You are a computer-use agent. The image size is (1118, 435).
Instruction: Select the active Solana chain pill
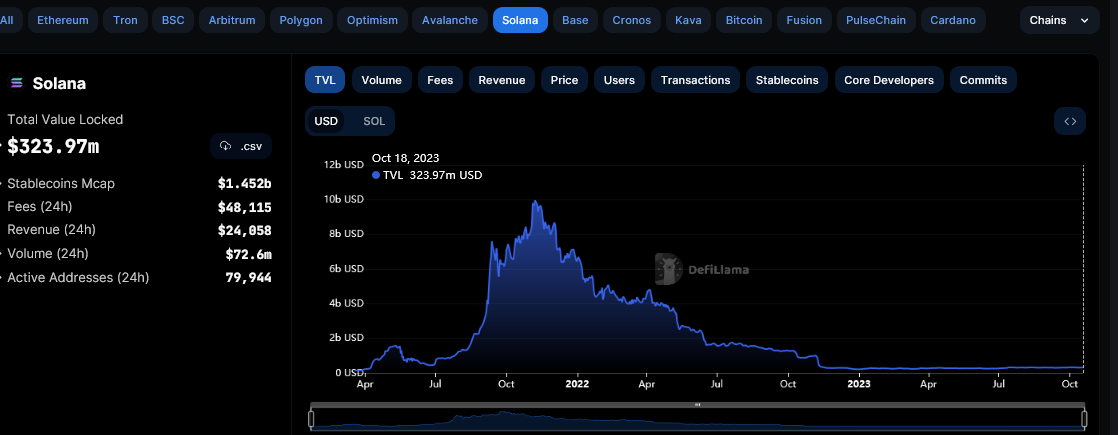(x=520, y=20)
